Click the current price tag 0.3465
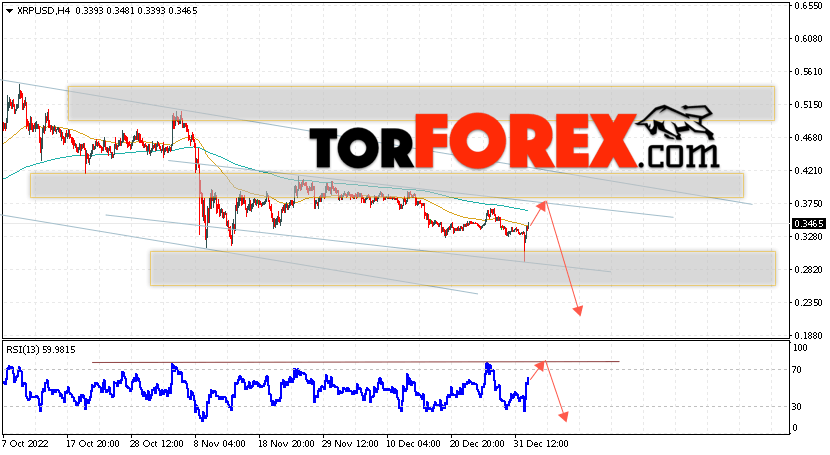 (808, 224)
